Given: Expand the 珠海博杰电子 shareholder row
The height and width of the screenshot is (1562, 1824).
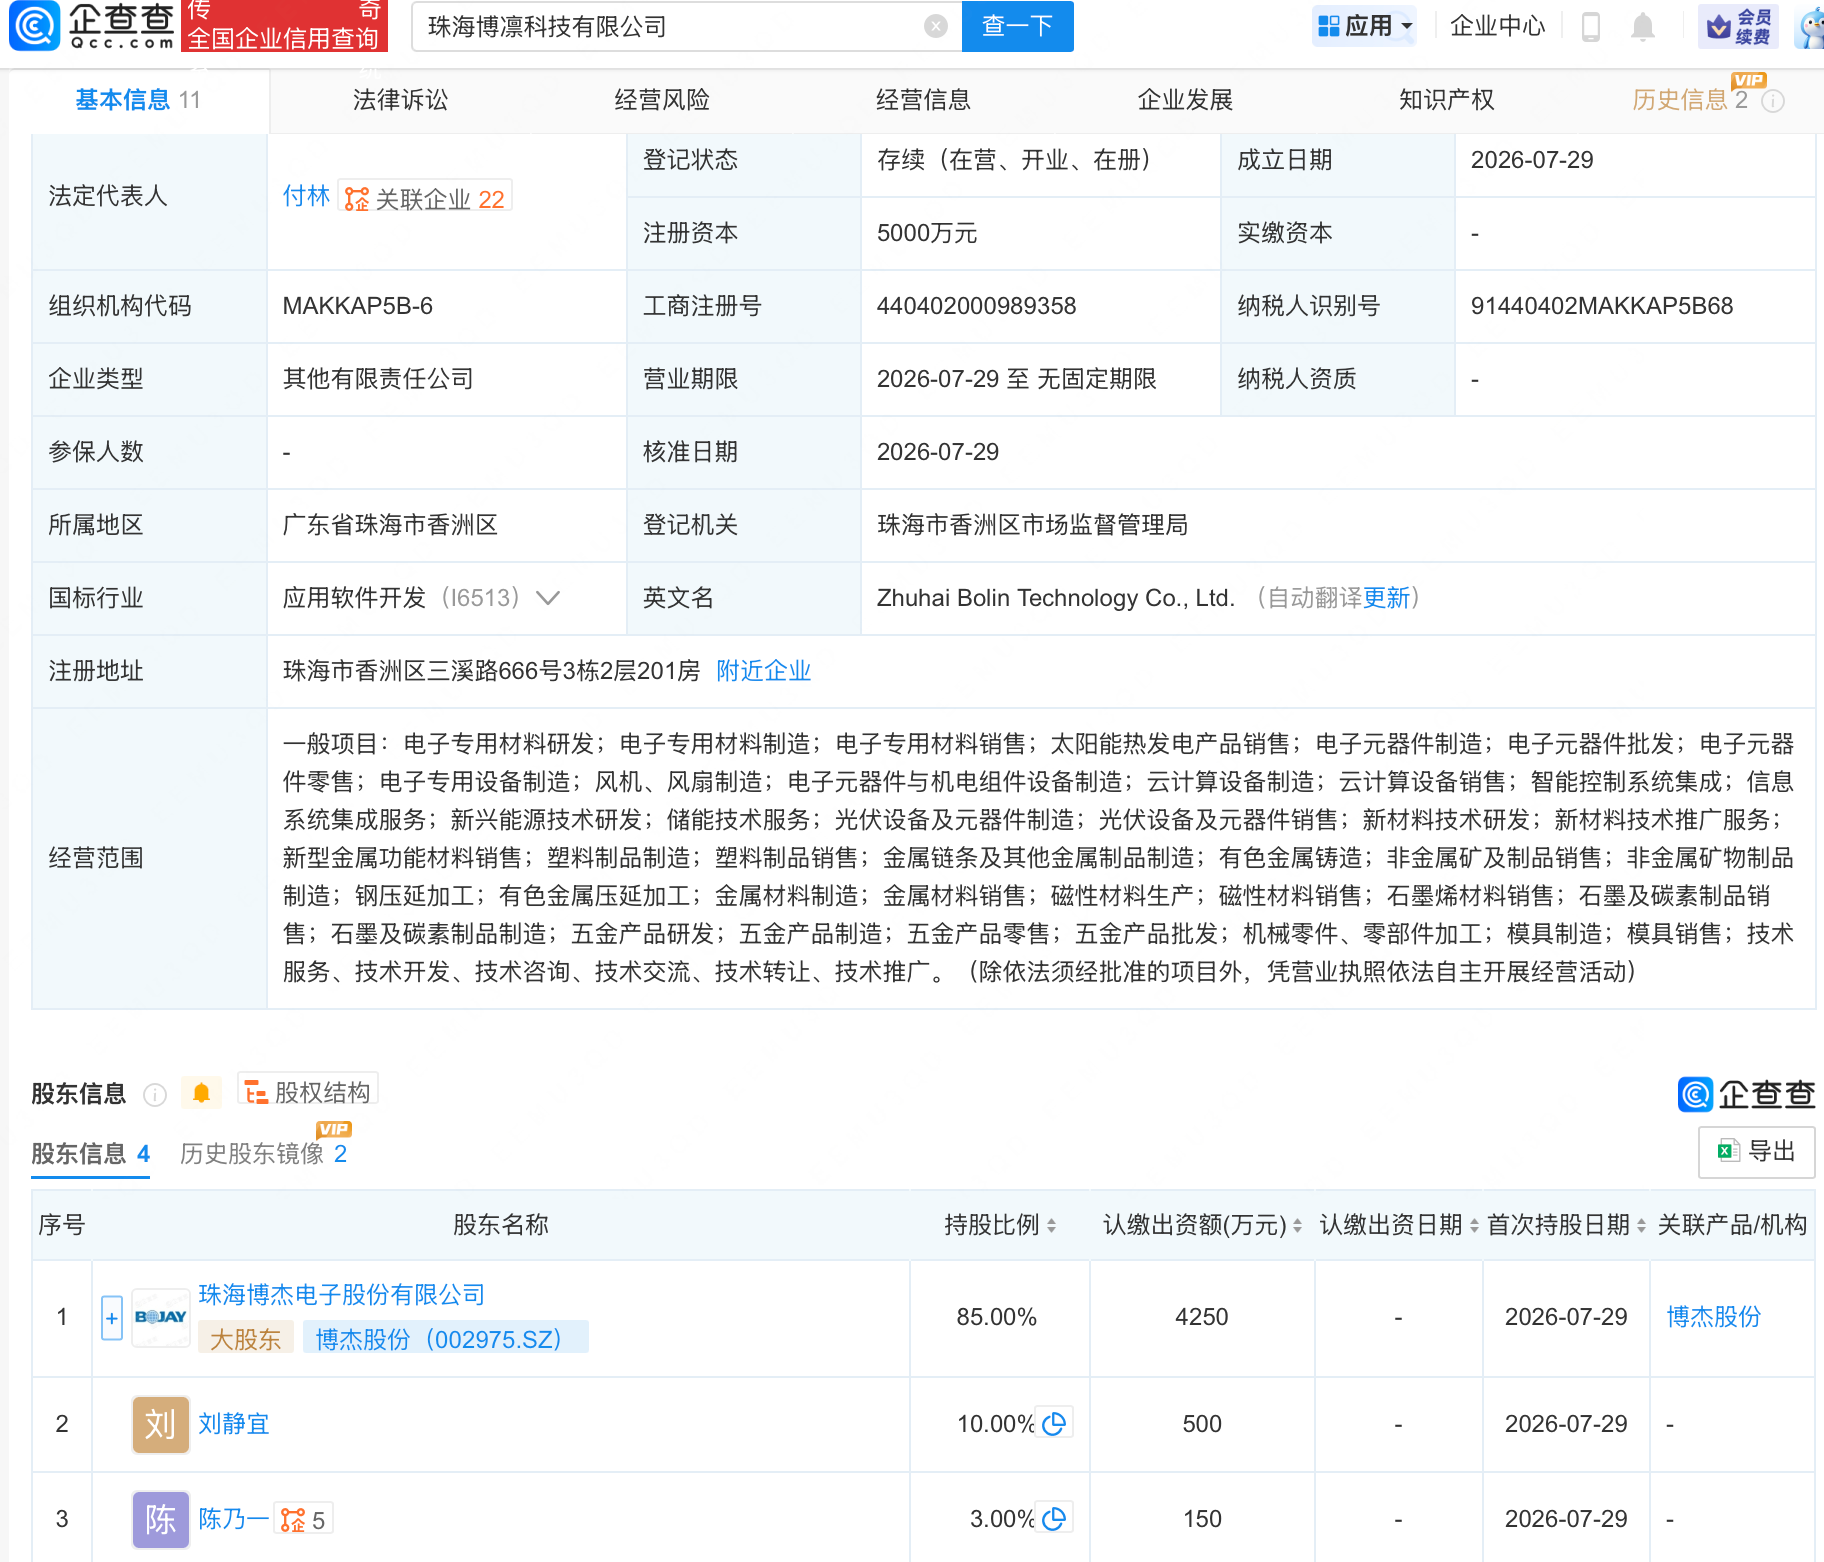Looking at the screenshot, I should point(112,1318).
